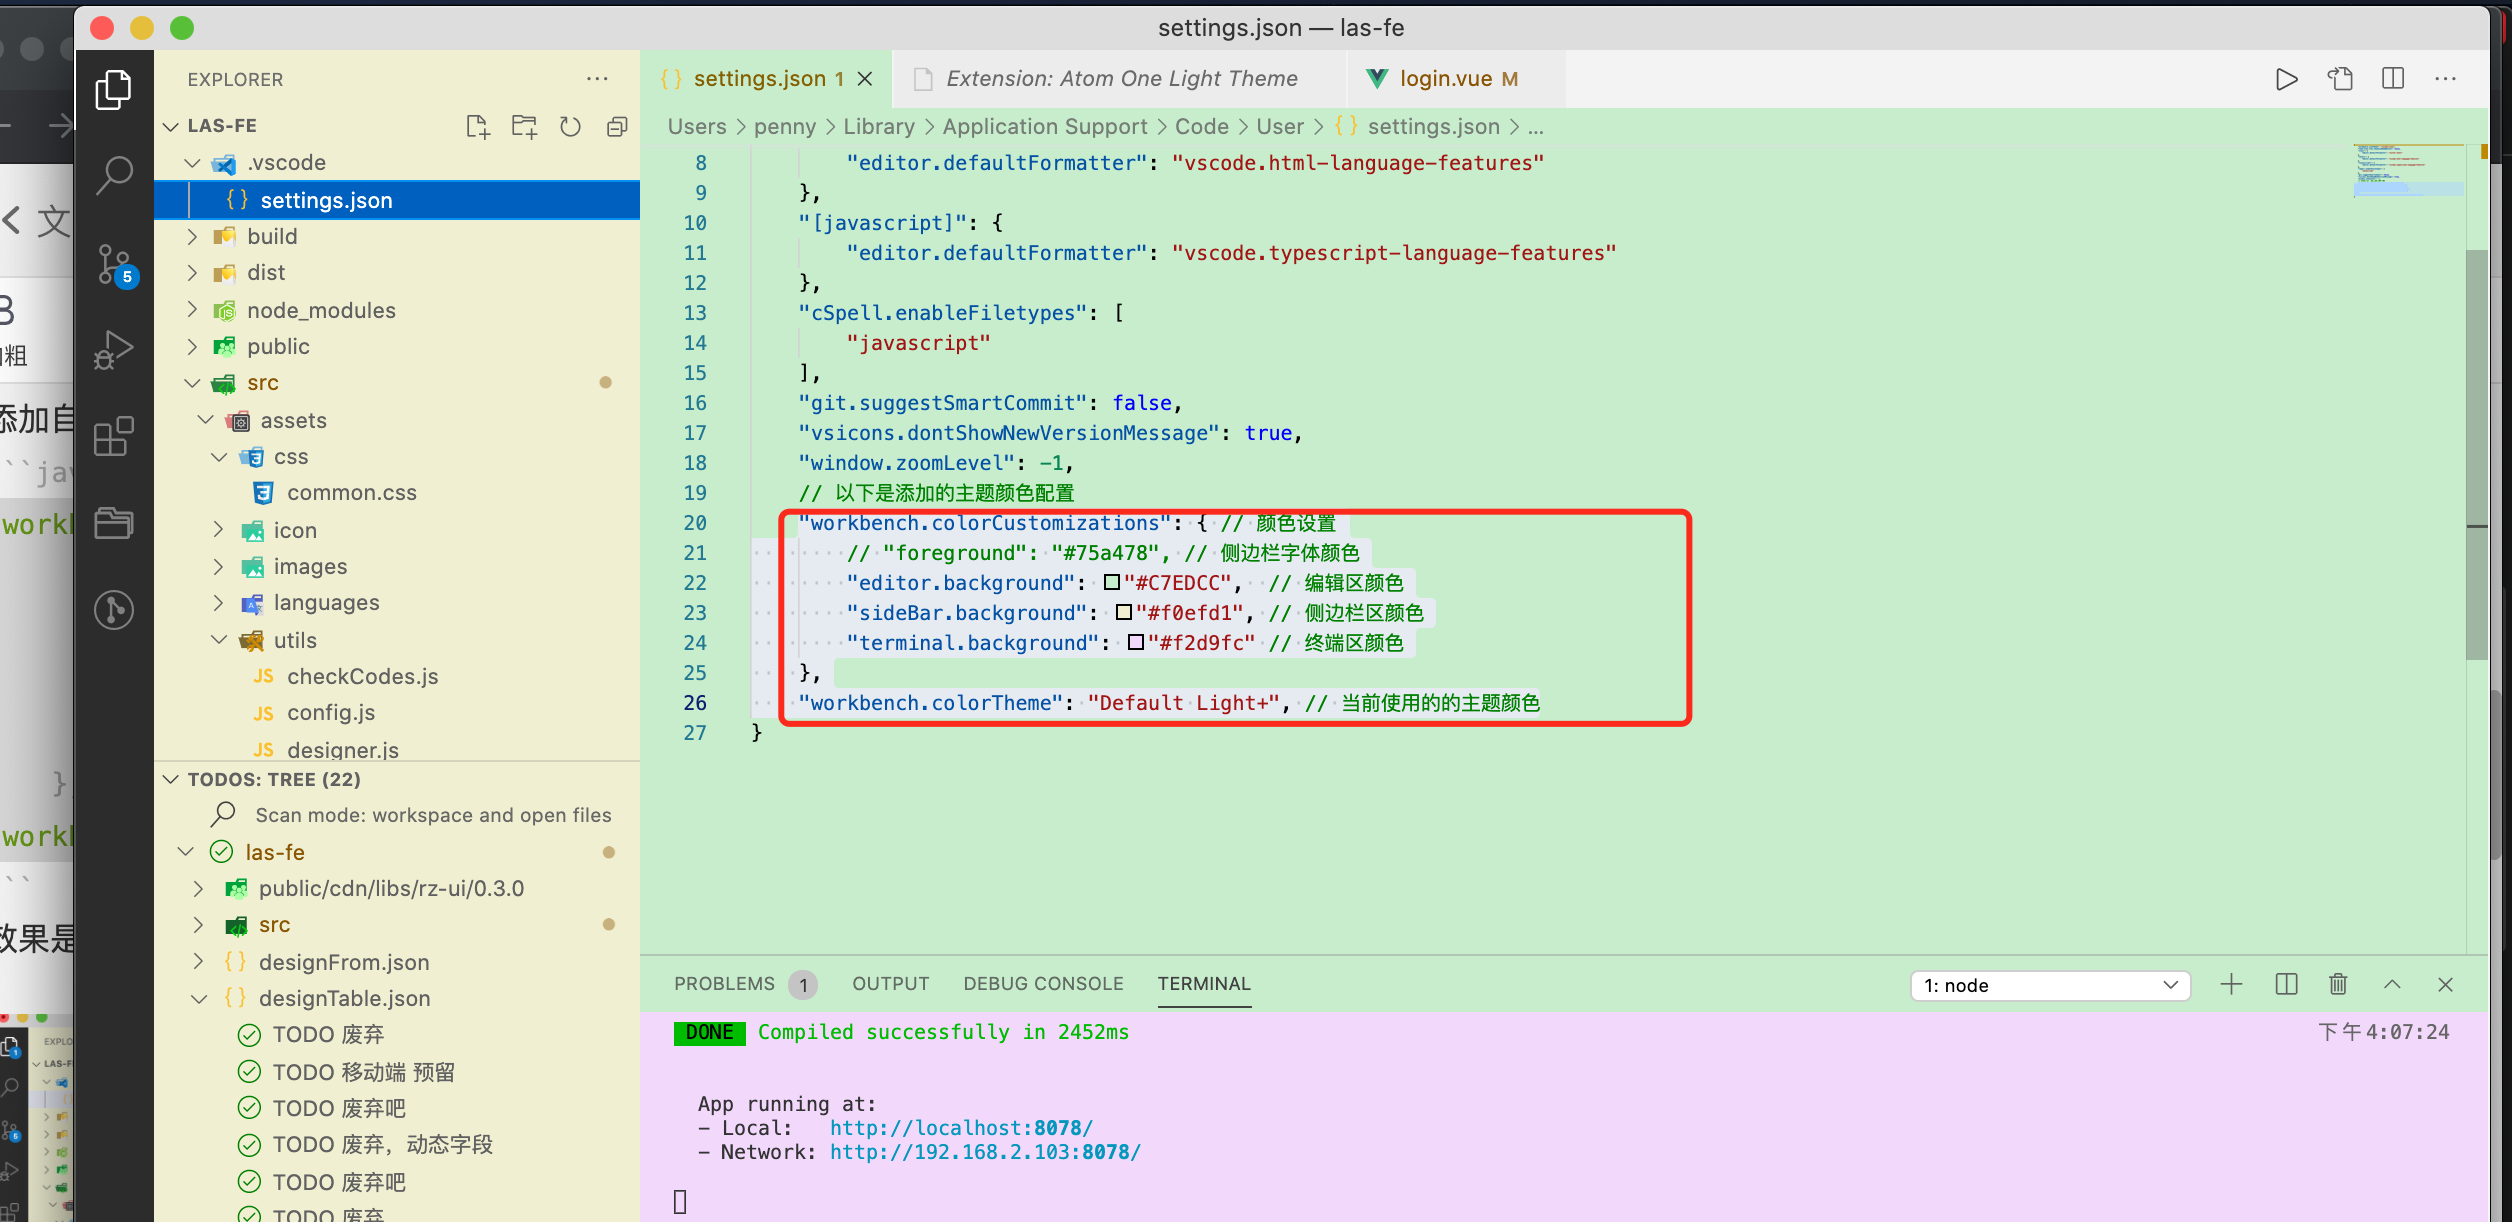Expand the node_modules folder
The image size is (2512, 1222).
(x=321, y=310)
